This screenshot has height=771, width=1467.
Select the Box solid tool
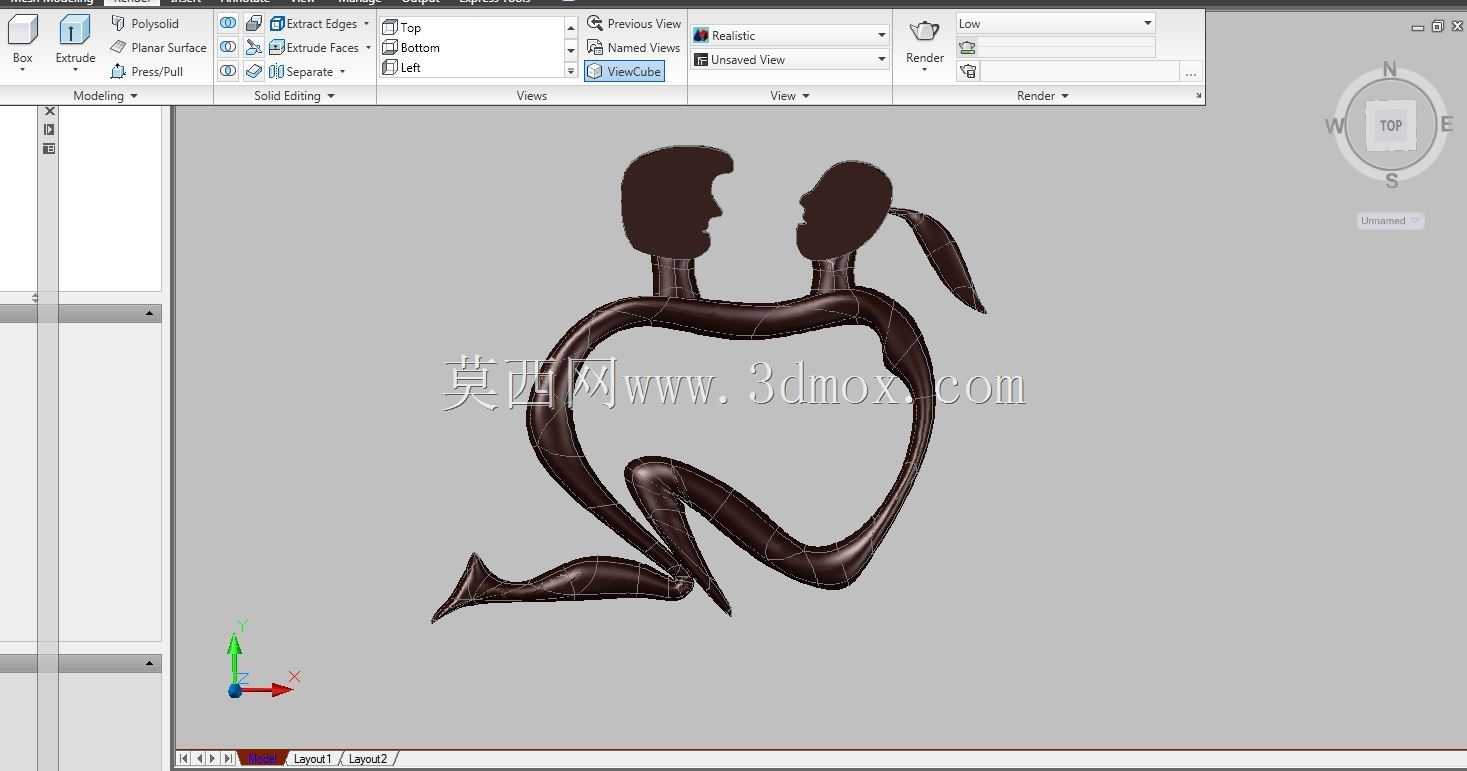click(x=22, y=39)
